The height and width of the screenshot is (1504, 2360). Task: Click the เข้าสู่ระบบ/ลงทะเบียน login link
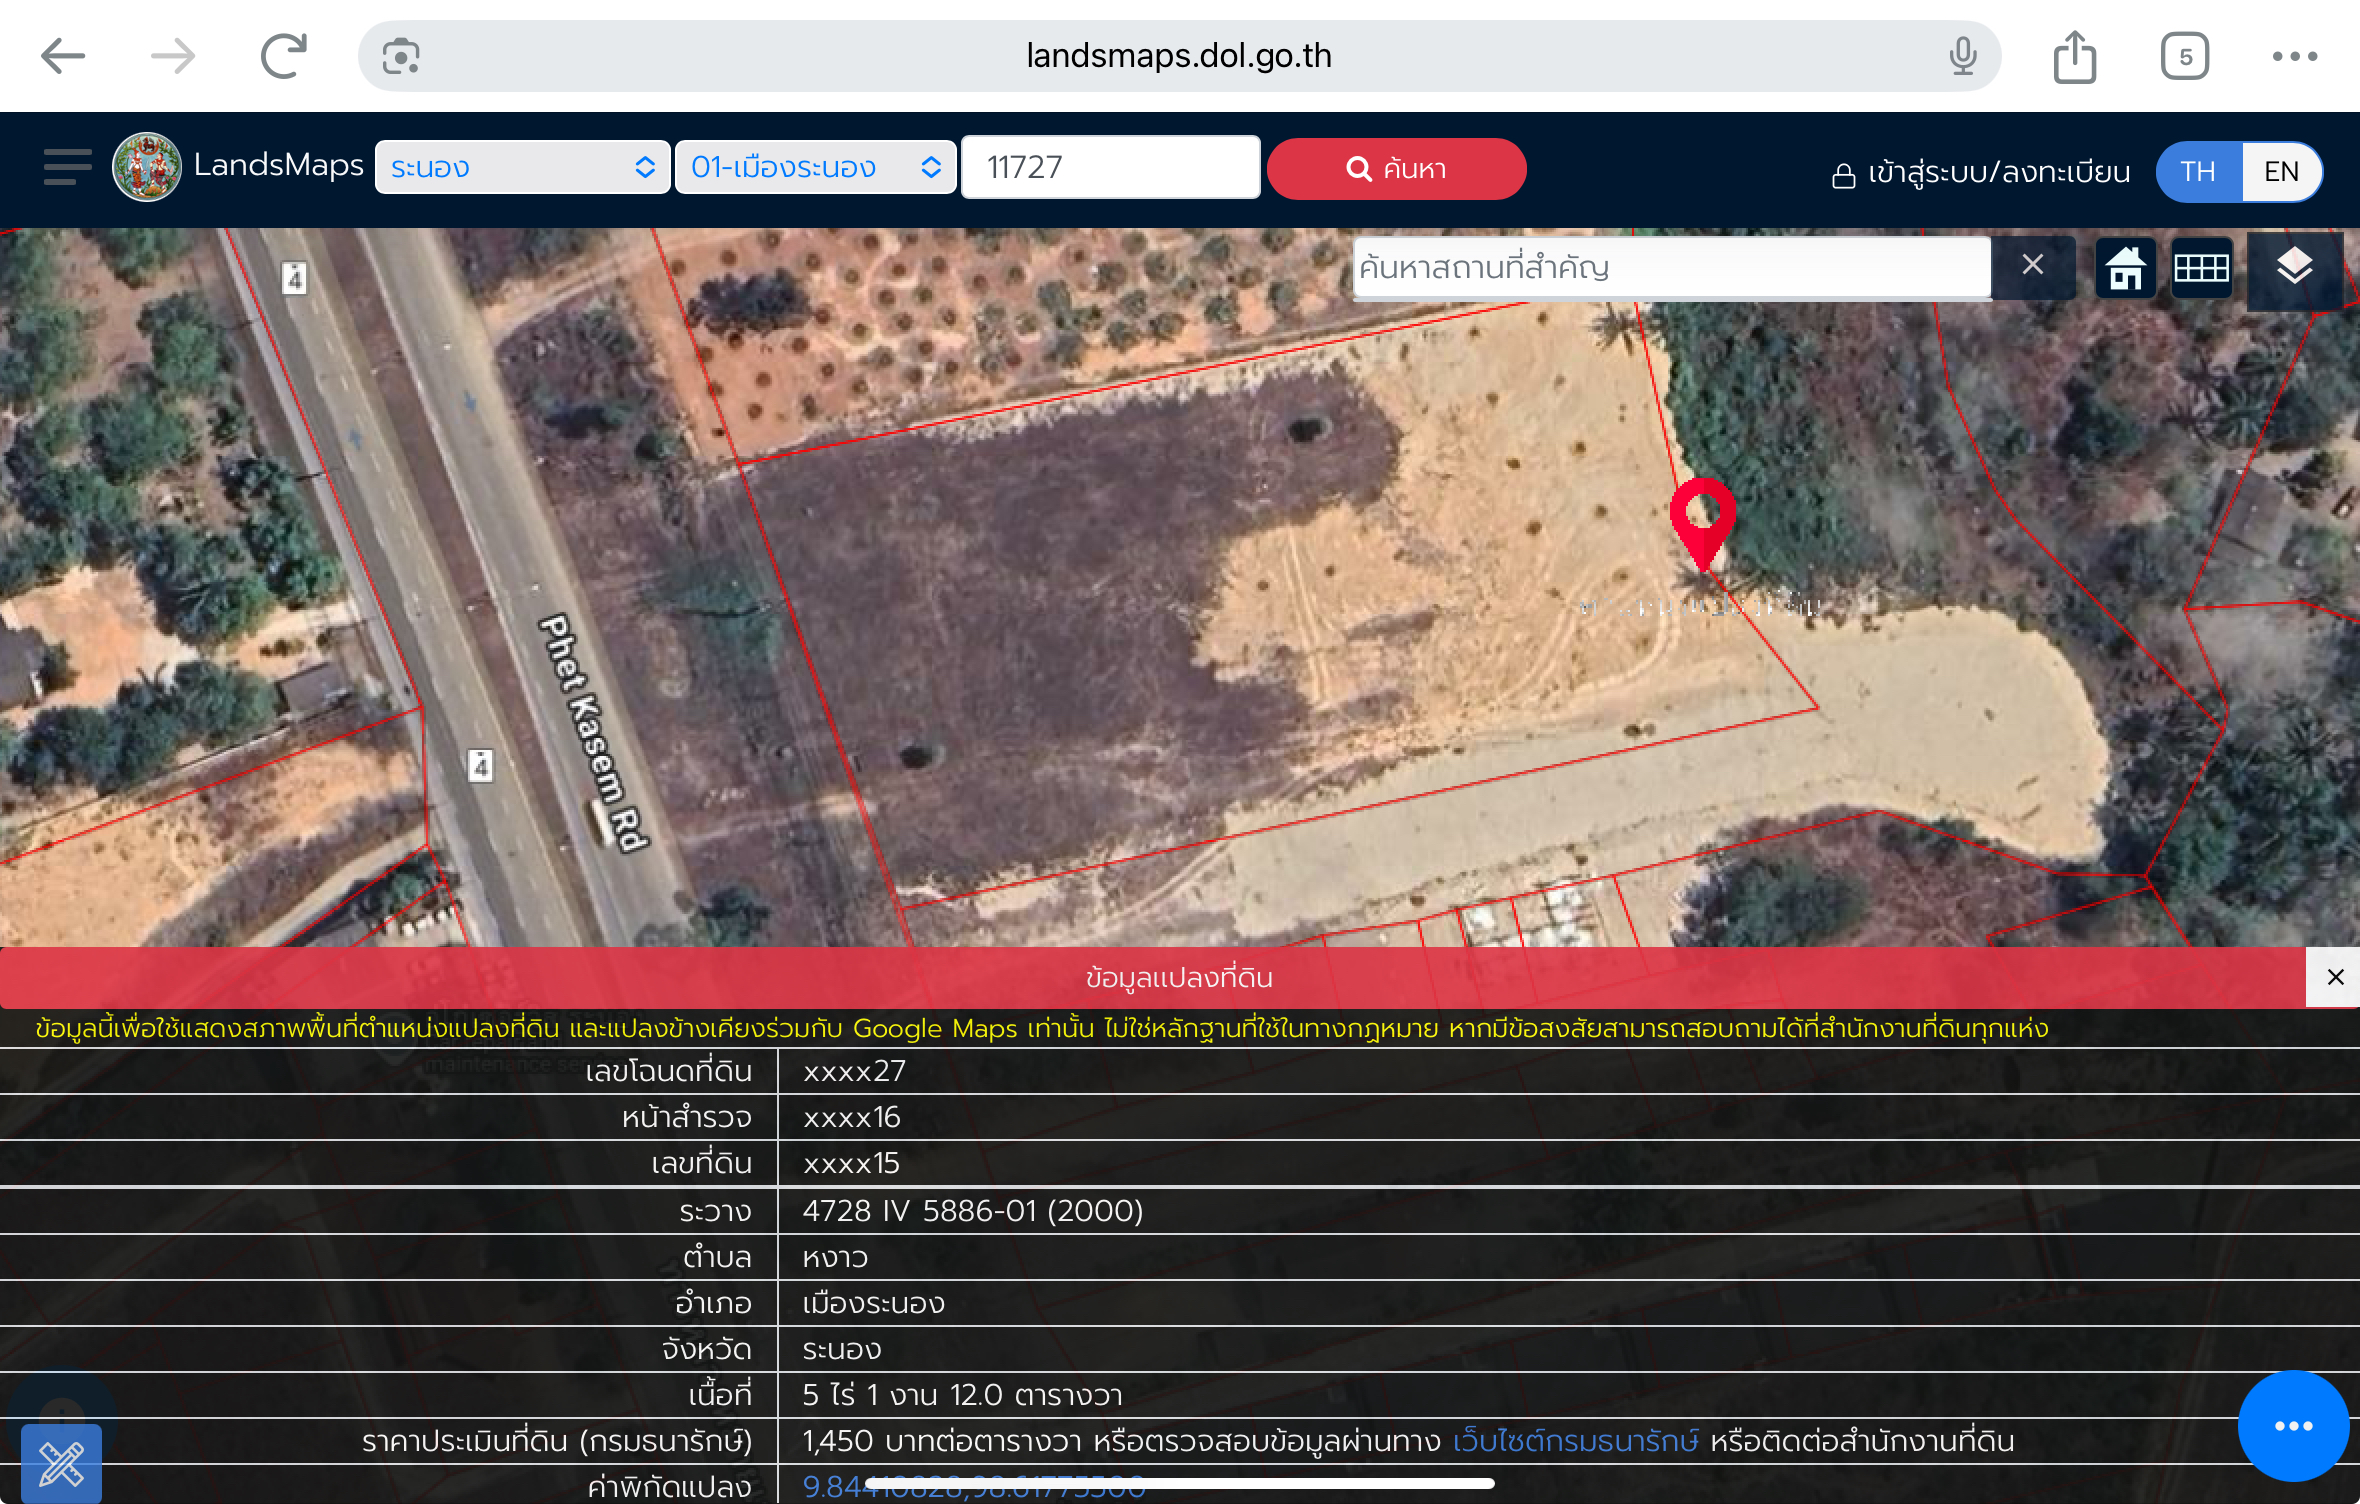pos(1982,172)
